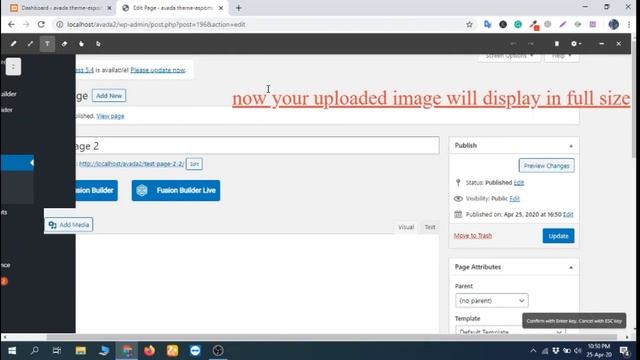Viewport: 640px width, 360px height.
Task: Open the test-page-2-2 permalink
Action: [x=131, y=164]
